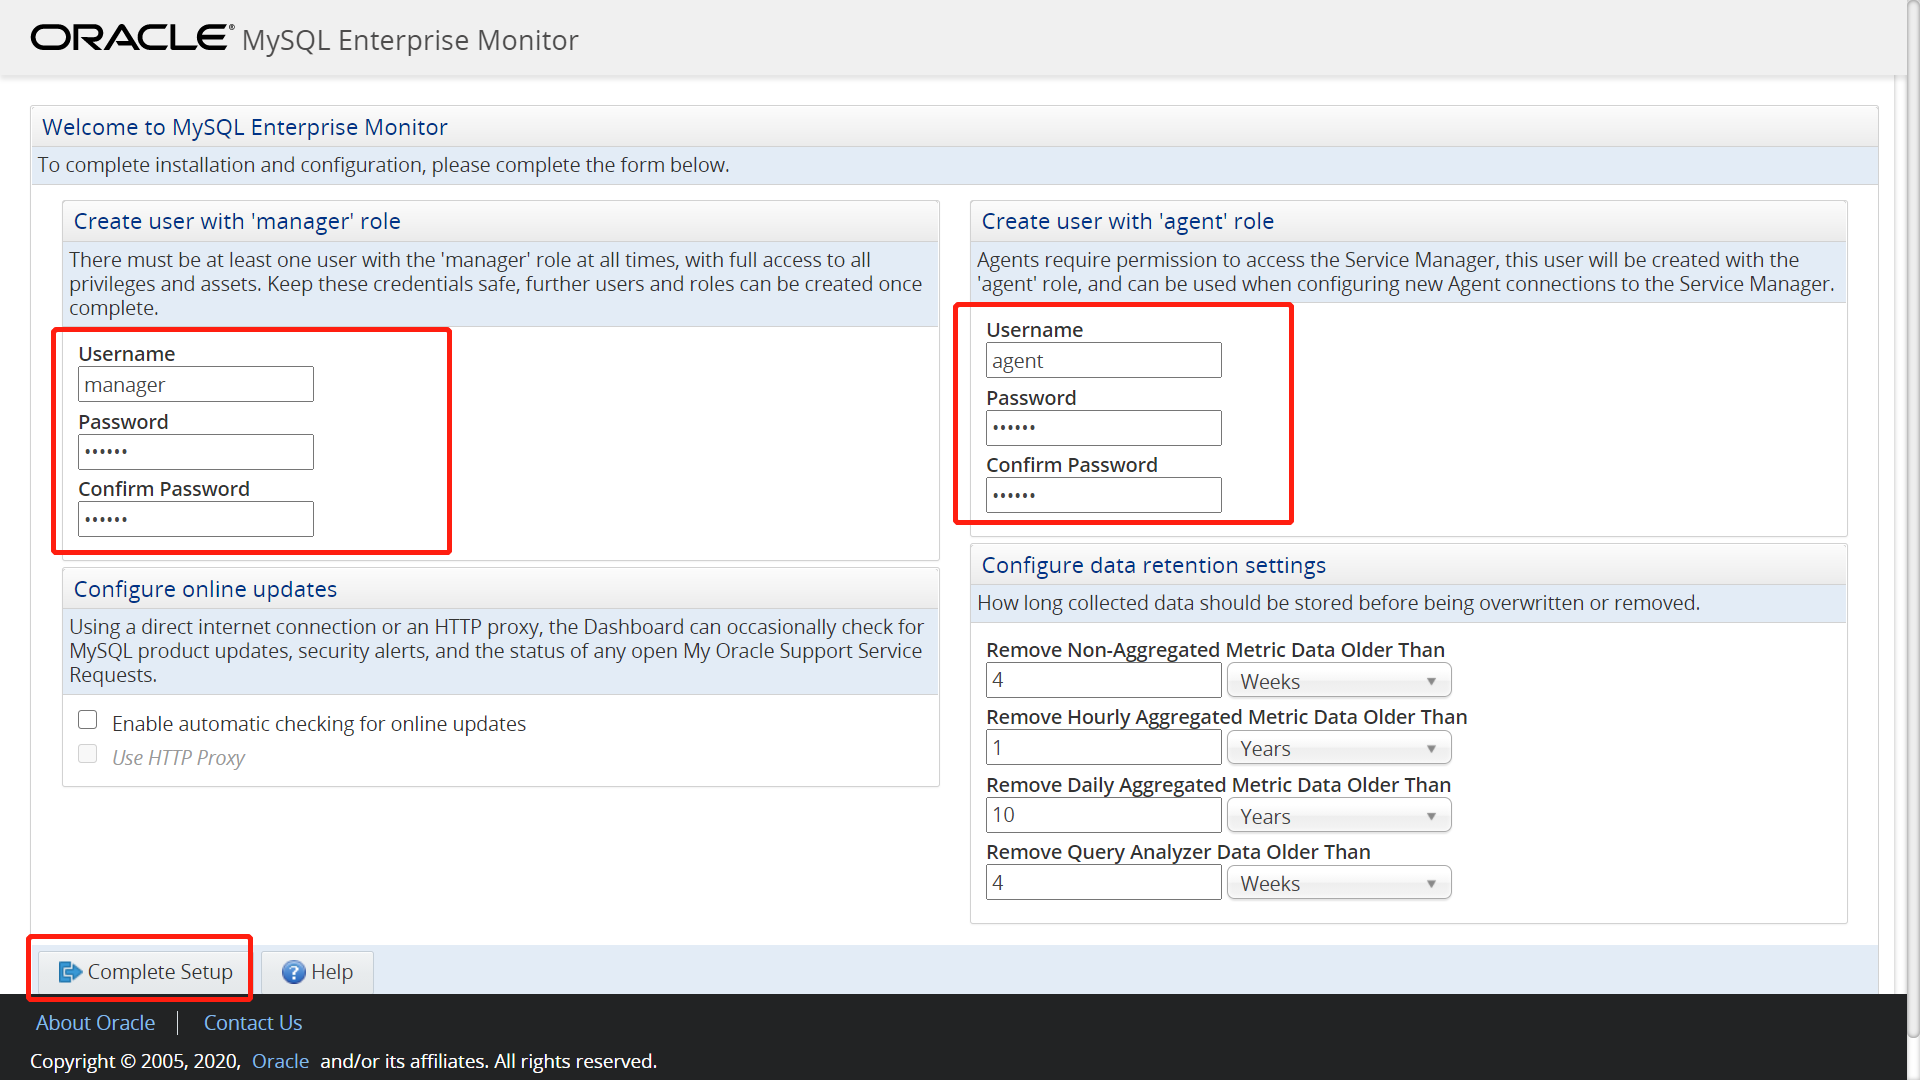Click the Help question mark icon
This screenshot has height=1080, width=1920.
coord(293,972)
